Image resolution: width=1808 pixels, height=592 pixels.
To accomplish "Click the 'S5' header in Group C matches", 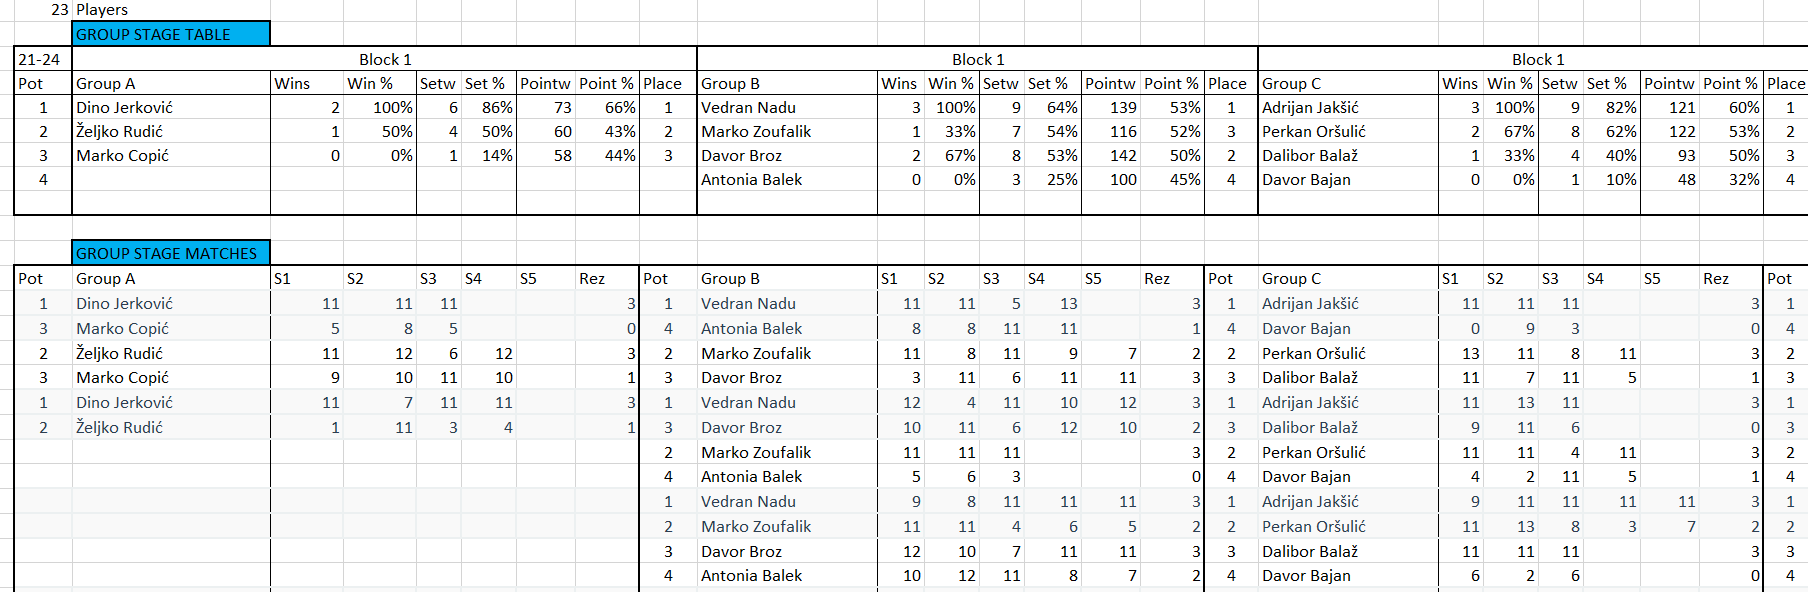I will [1652, 279].
